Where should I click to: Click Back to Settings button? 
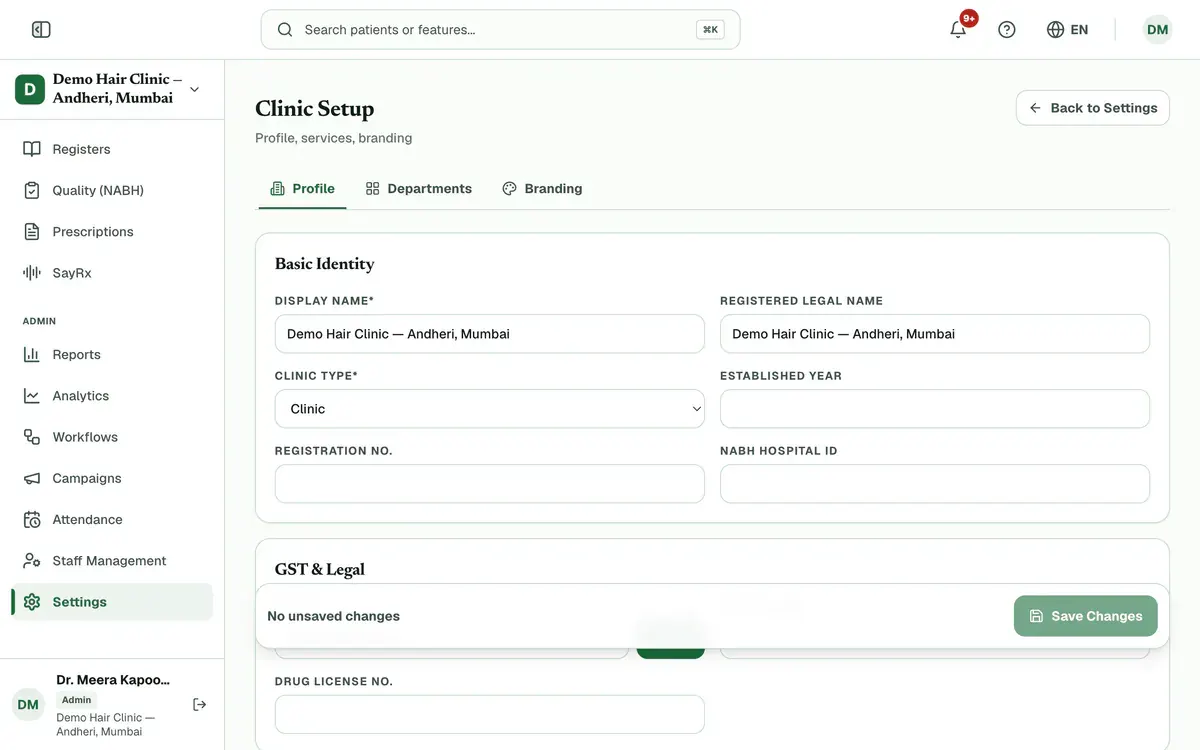pos(1093,108)
